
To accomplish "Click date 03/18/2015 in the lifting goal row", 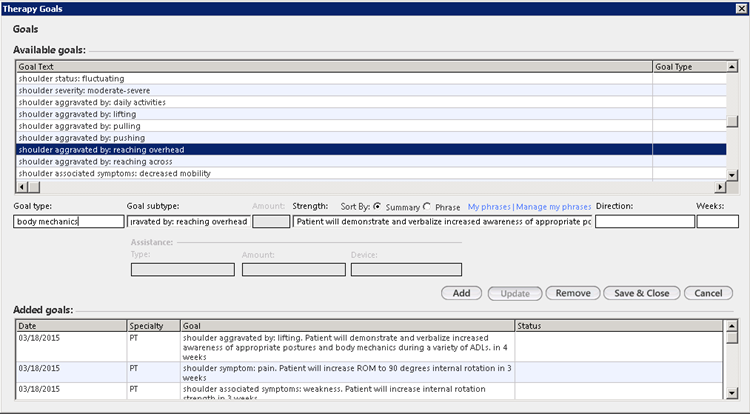I will 39,338.
